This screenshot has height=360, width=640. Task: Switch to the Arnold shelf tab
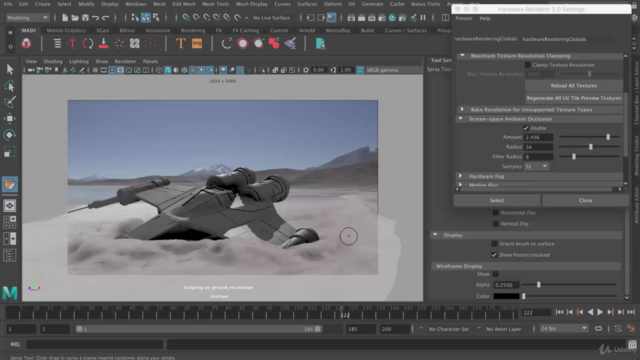(x=307, y=31)
